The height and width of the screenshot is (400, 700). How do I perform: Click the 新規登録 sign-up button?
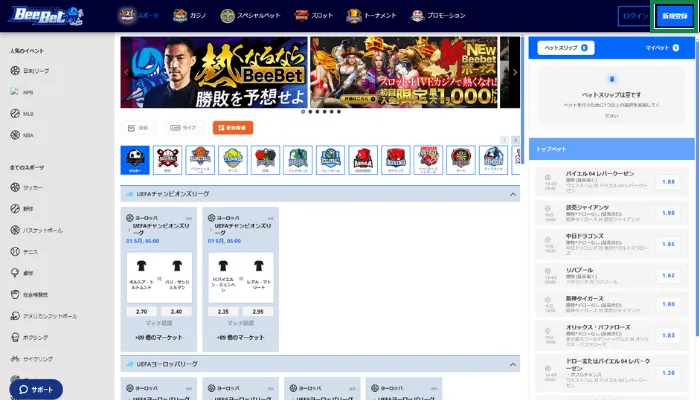point(675,16)
